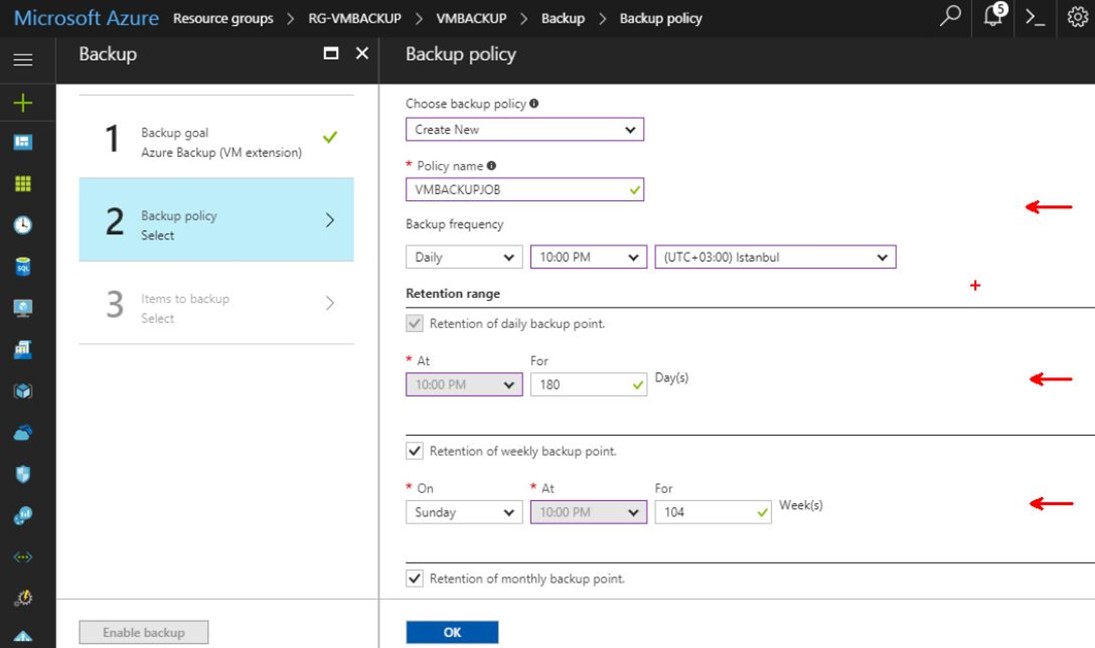Image resolution: width=1095 pixels, height=648 pixels.
Task: Click the Enable backup button
Action: [x=143, y=632]
